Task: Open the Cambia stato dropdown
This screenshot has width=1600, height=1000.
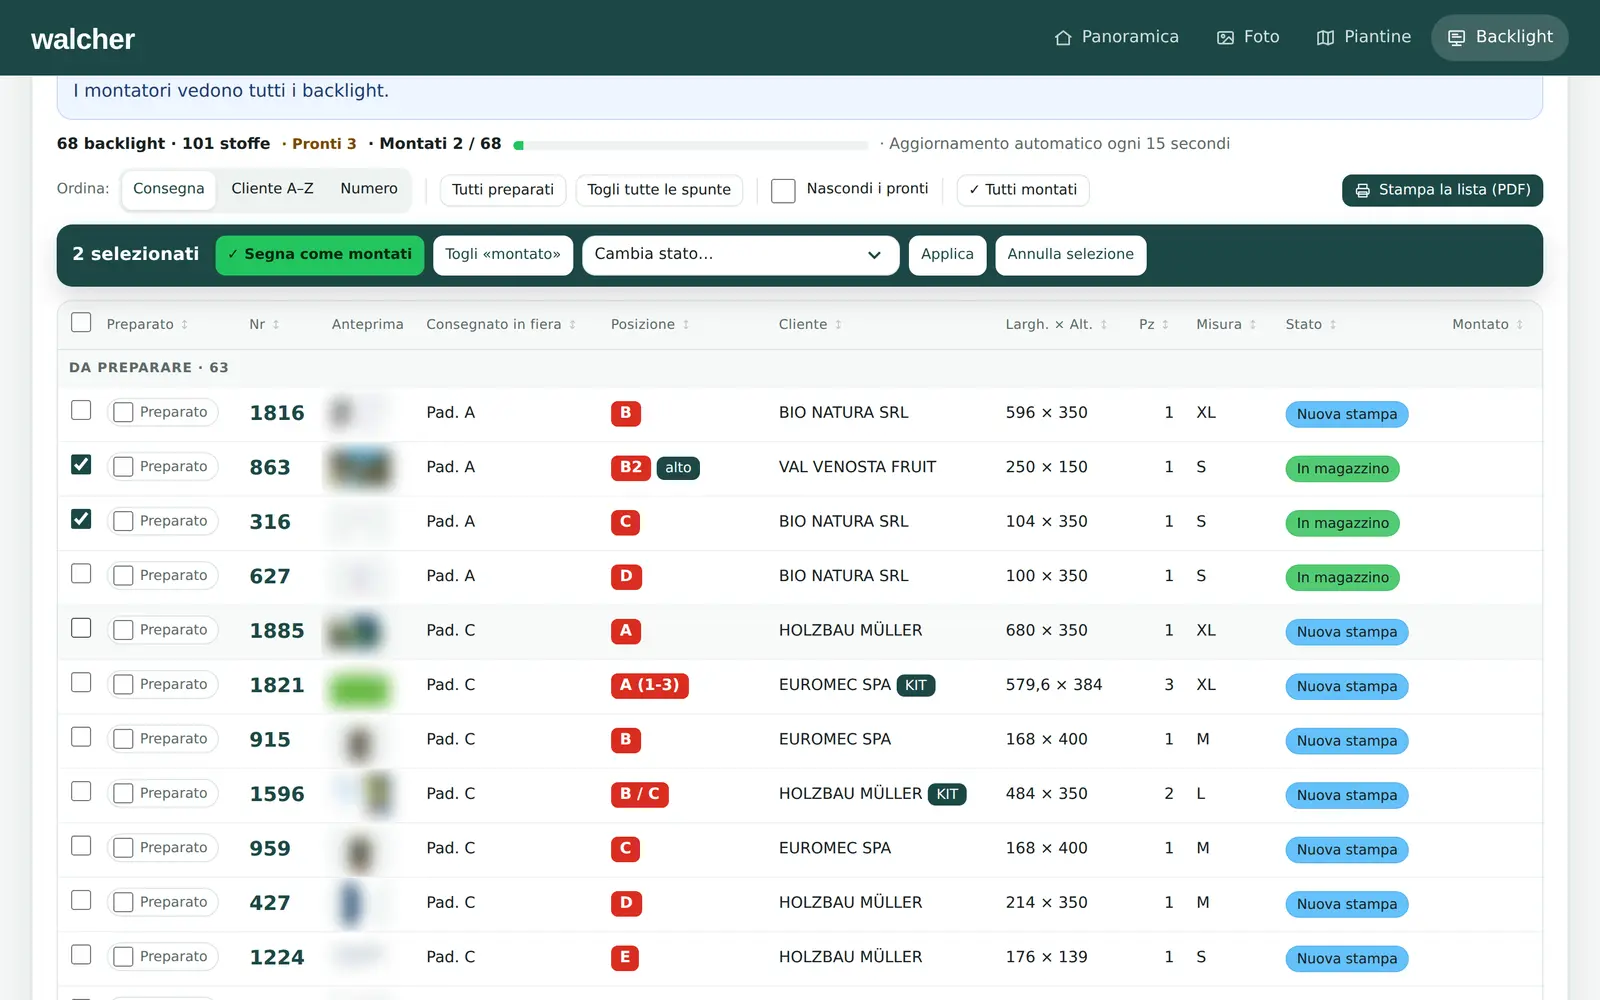Action: [740, 255]
